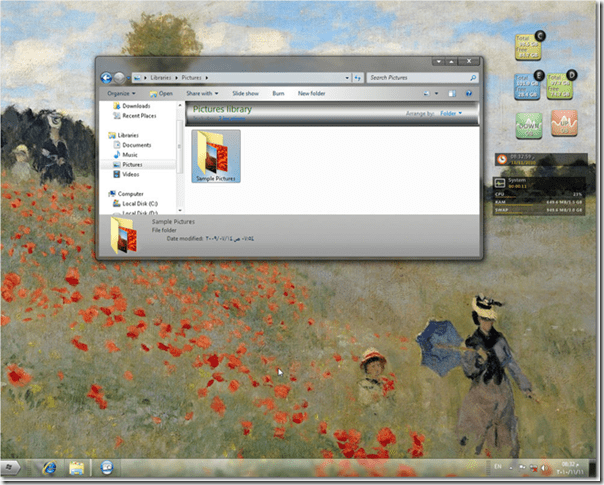Select Documents in the navigation pane
This screenshot has width=604, height=485.
[137, 145]
